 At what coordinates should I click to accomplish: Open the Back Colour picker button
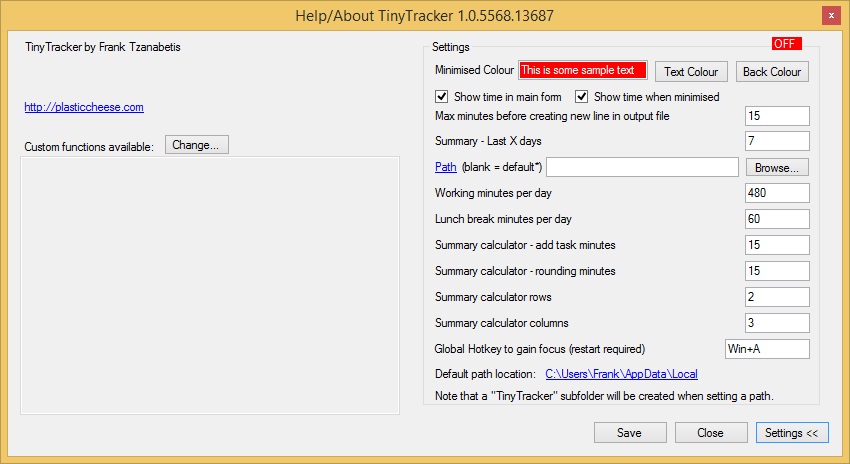pos(772,72)
